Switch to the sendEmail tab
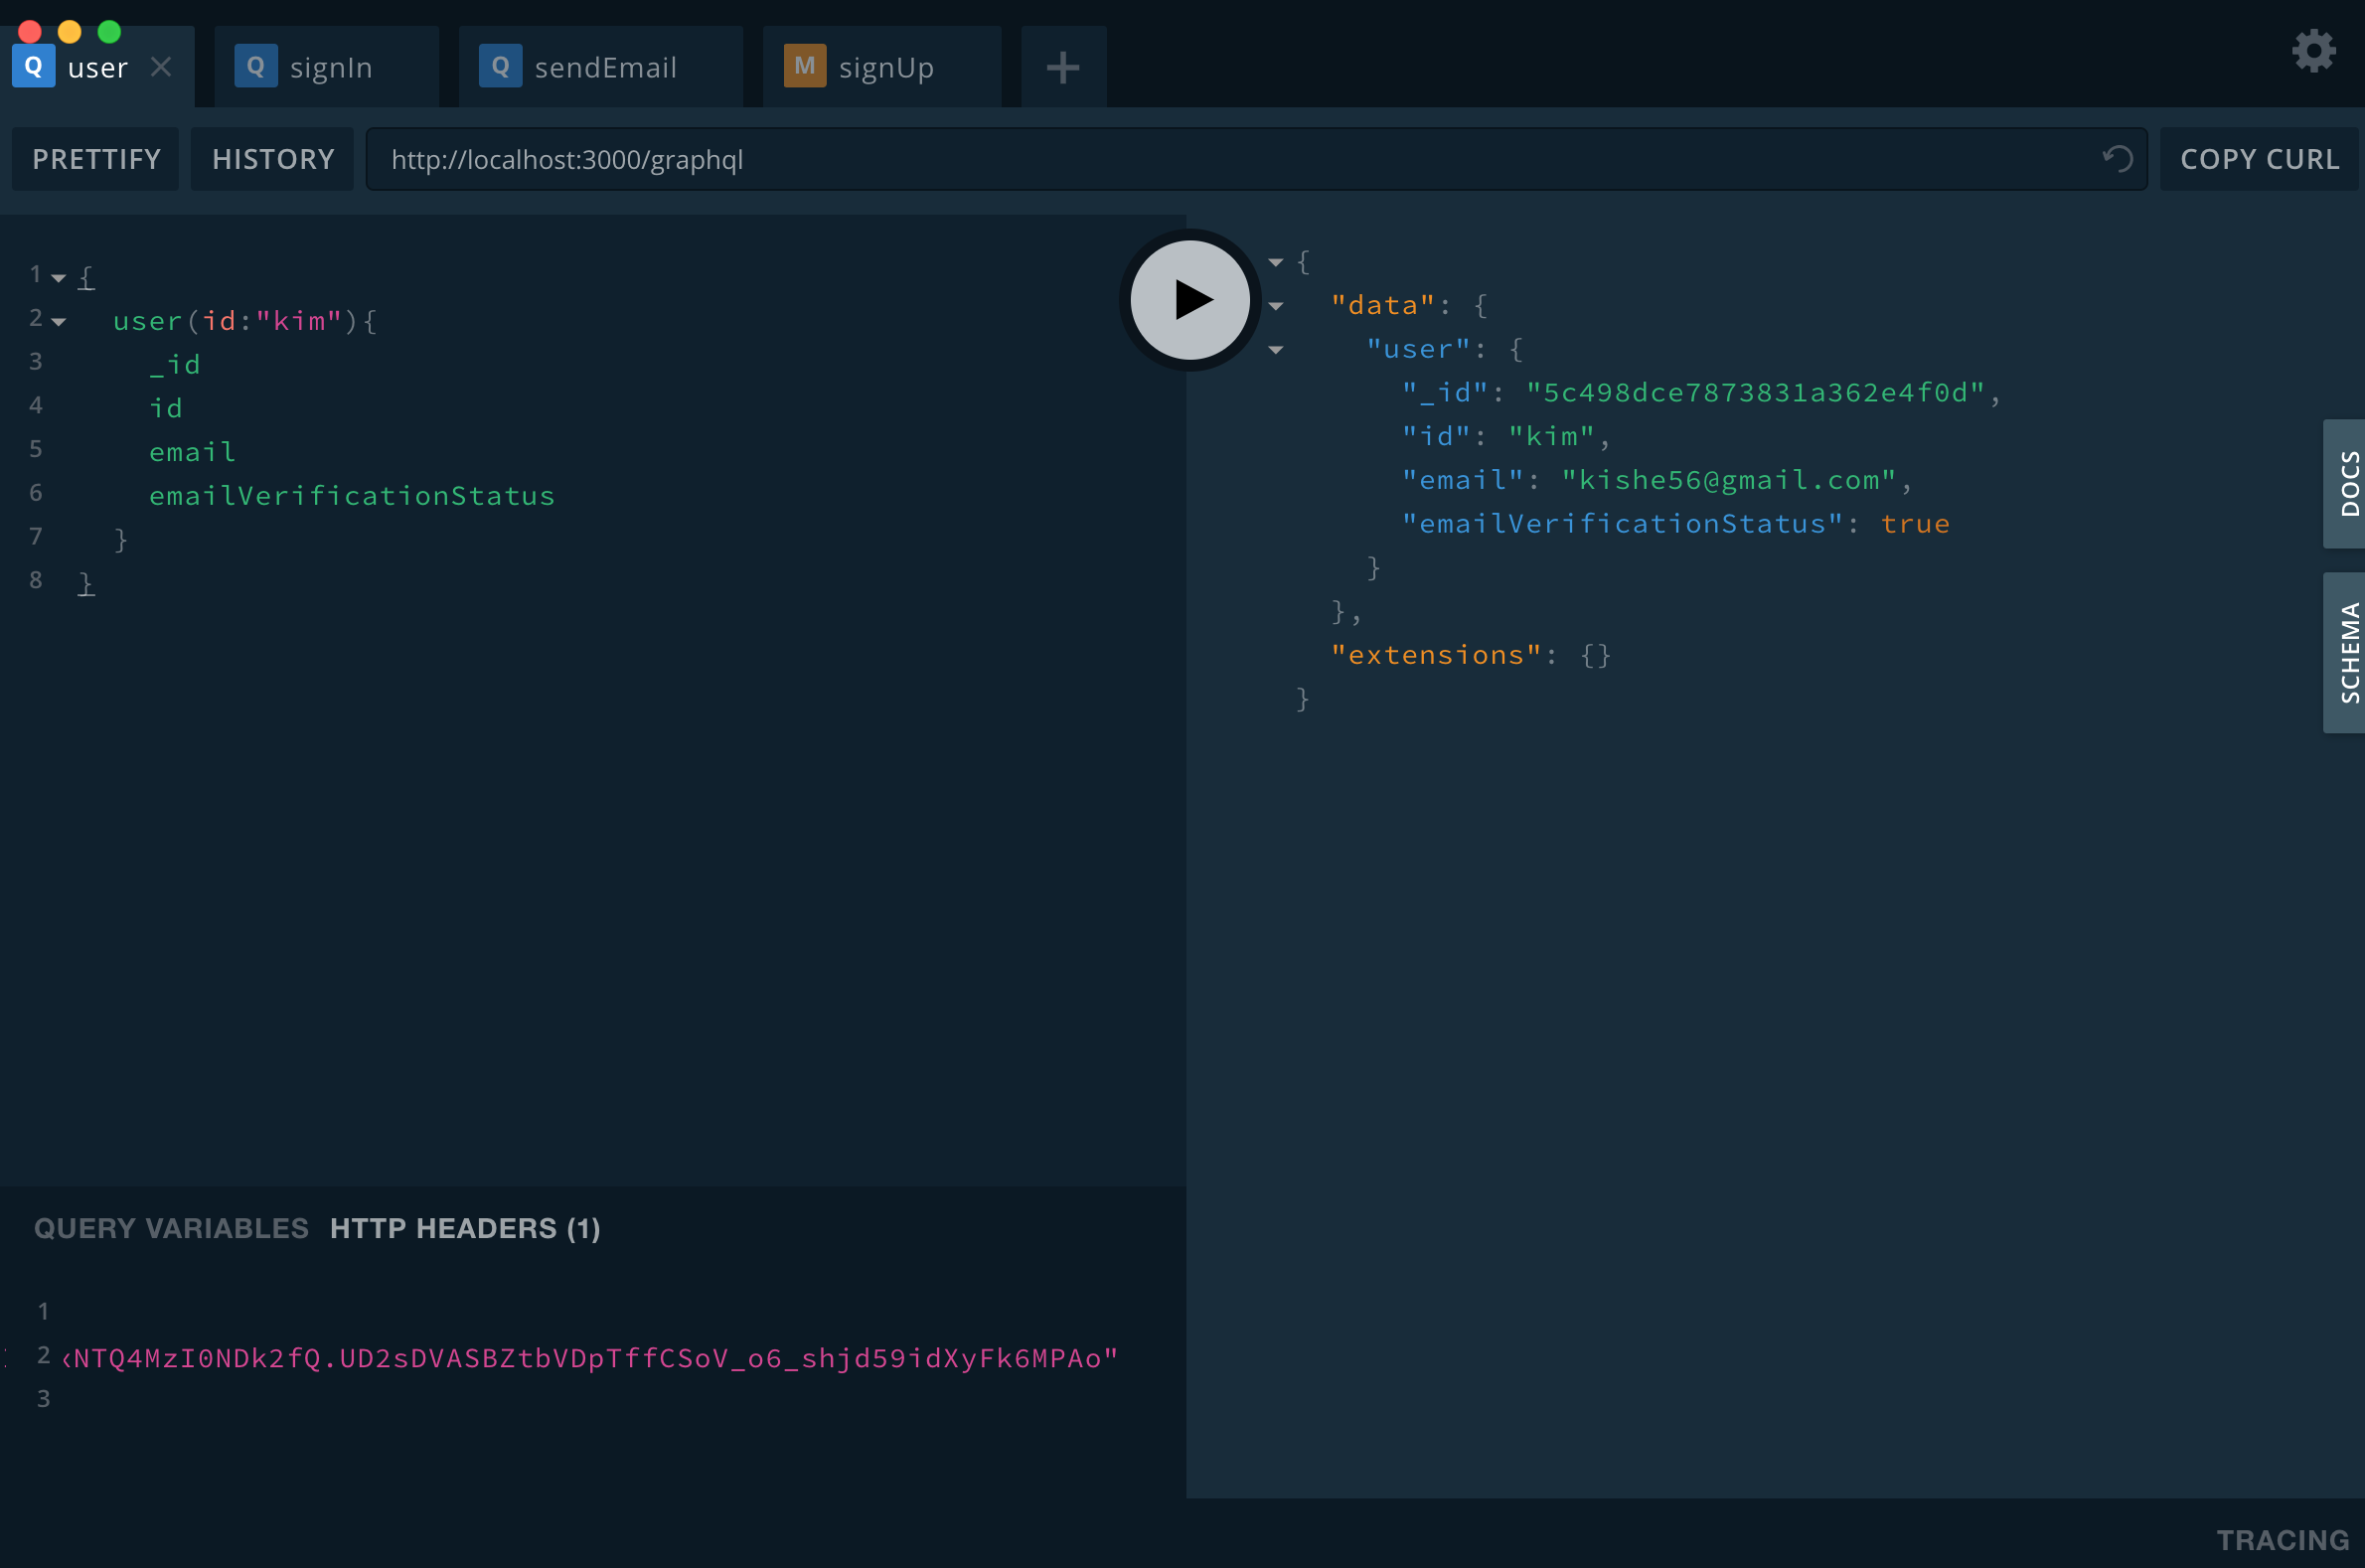 coord(600,67)
